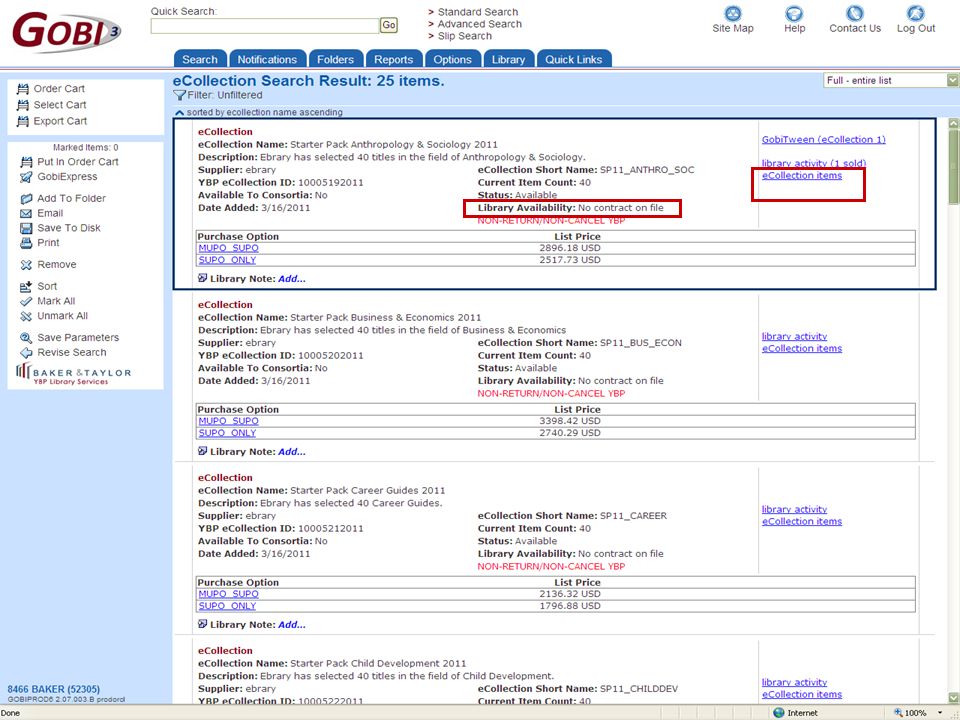The height and width of the screenshot is (720, 960).
Task: Open eCollection items for Business & Economics
Action: click(x=802, y=349)
